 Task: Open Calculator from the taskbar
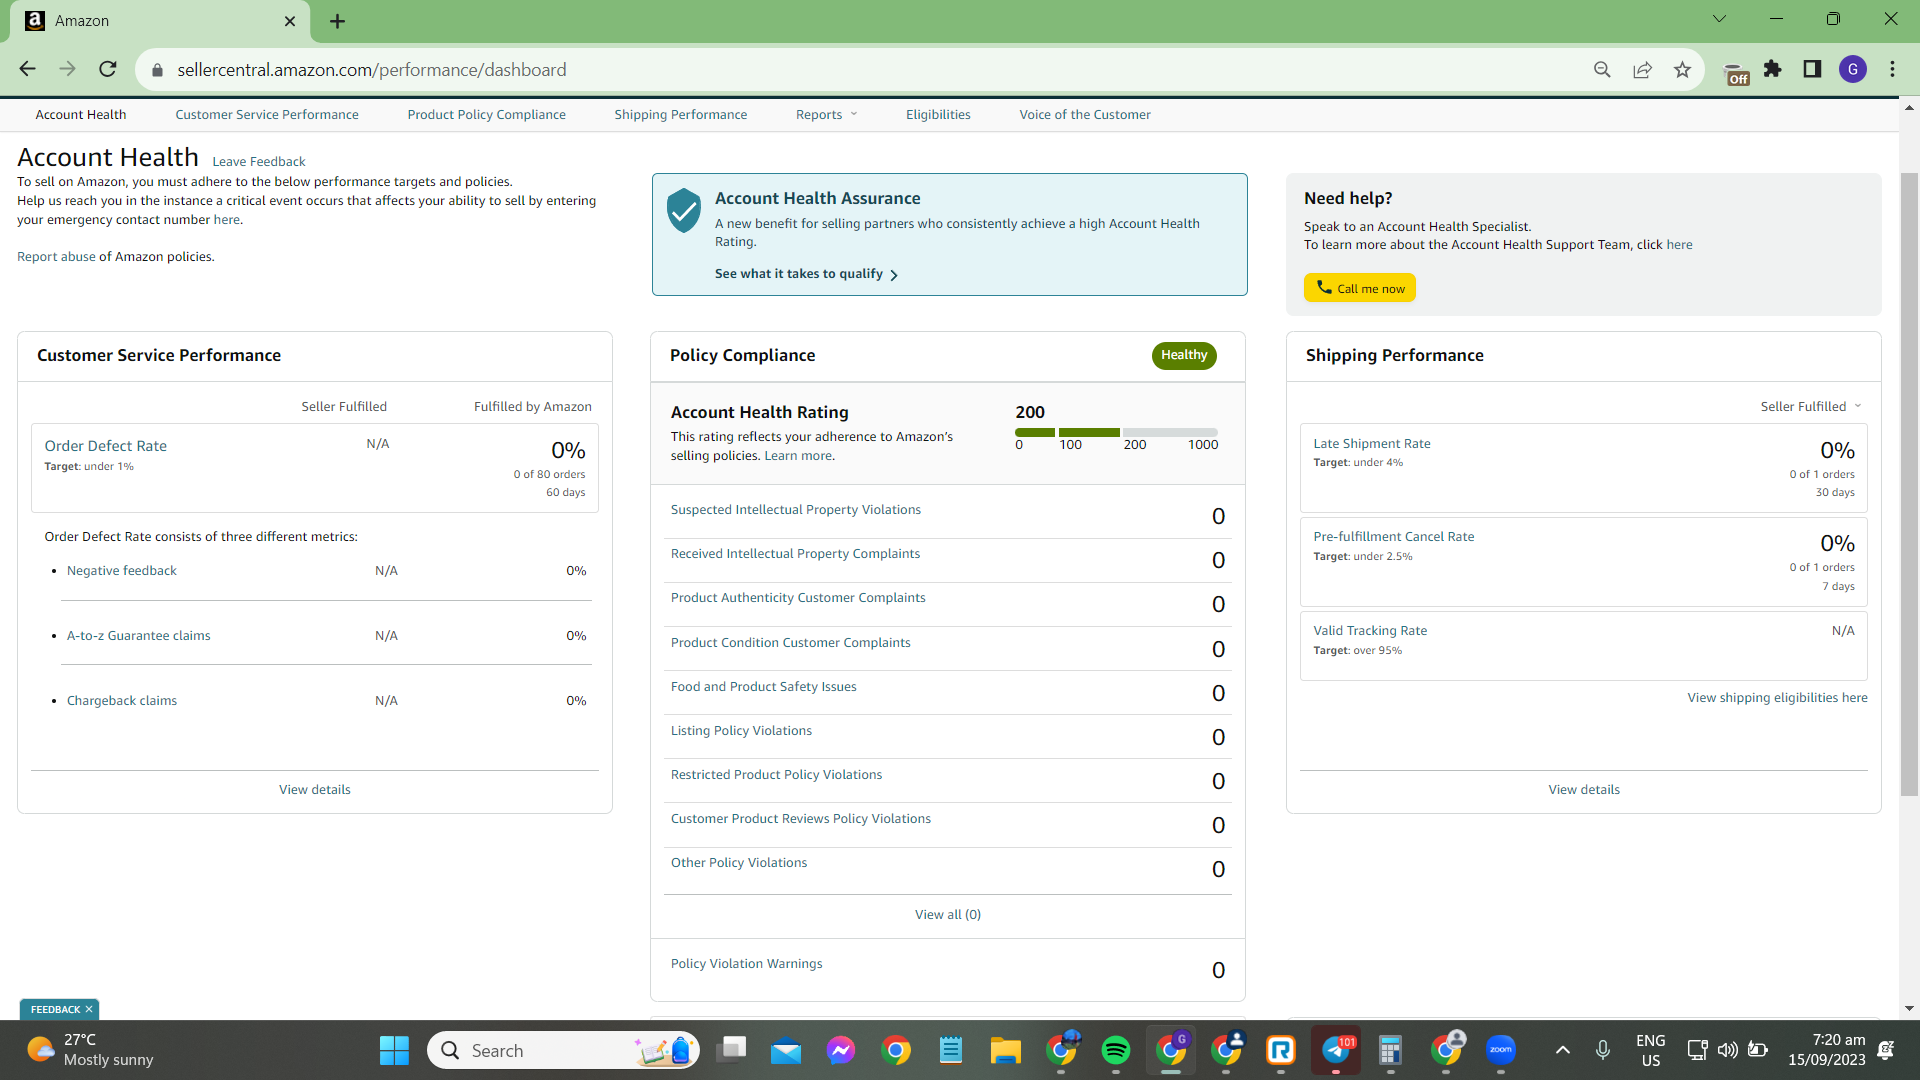coord(1391,1050)
